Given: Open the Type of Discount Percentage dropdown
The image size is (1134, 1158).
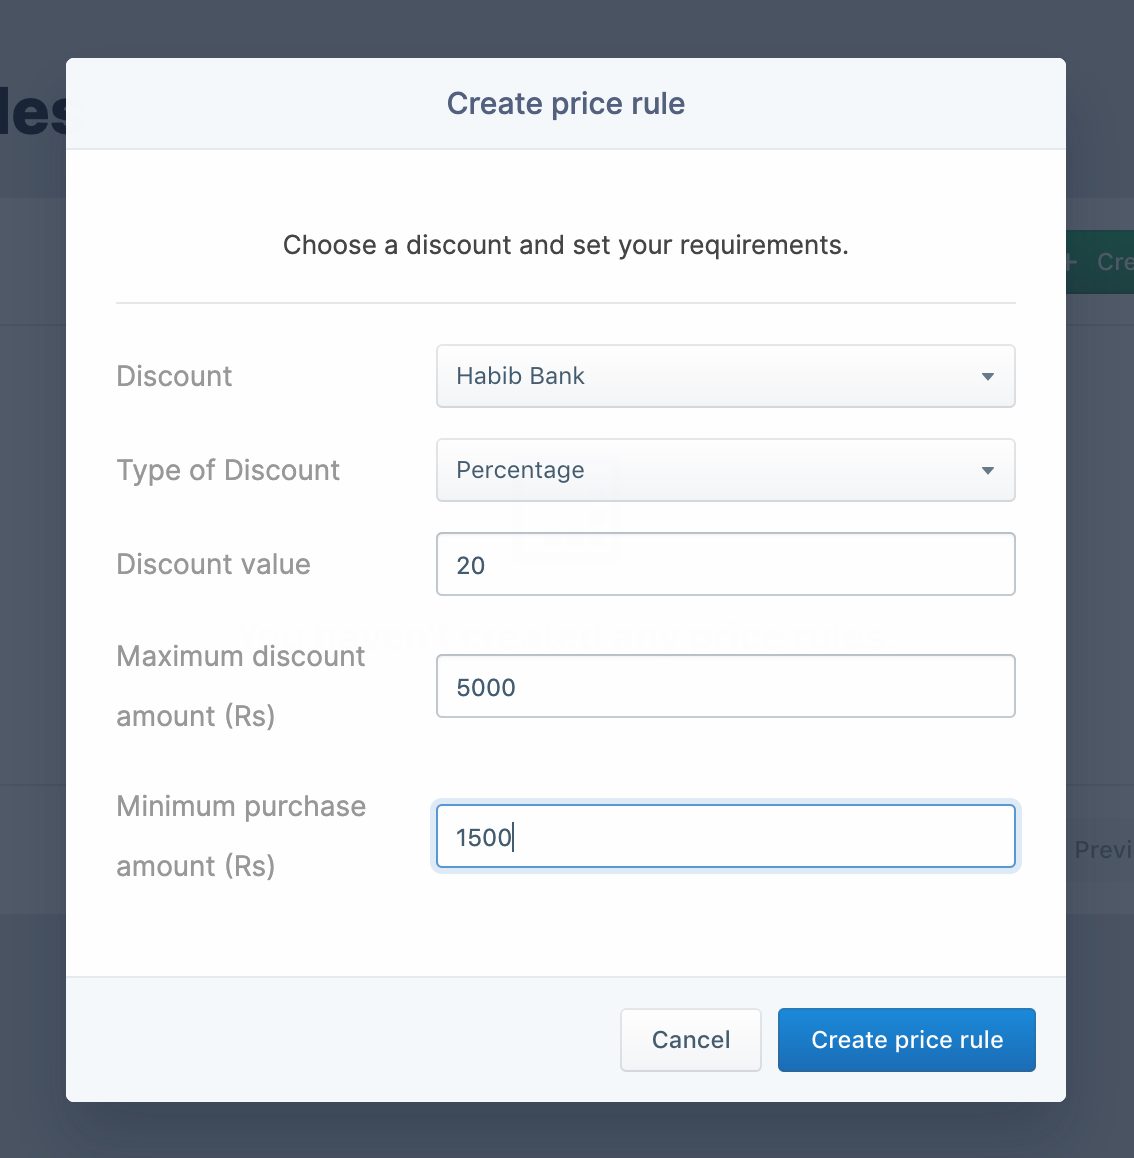Looking at the screenshot, I should pos(700,470).
